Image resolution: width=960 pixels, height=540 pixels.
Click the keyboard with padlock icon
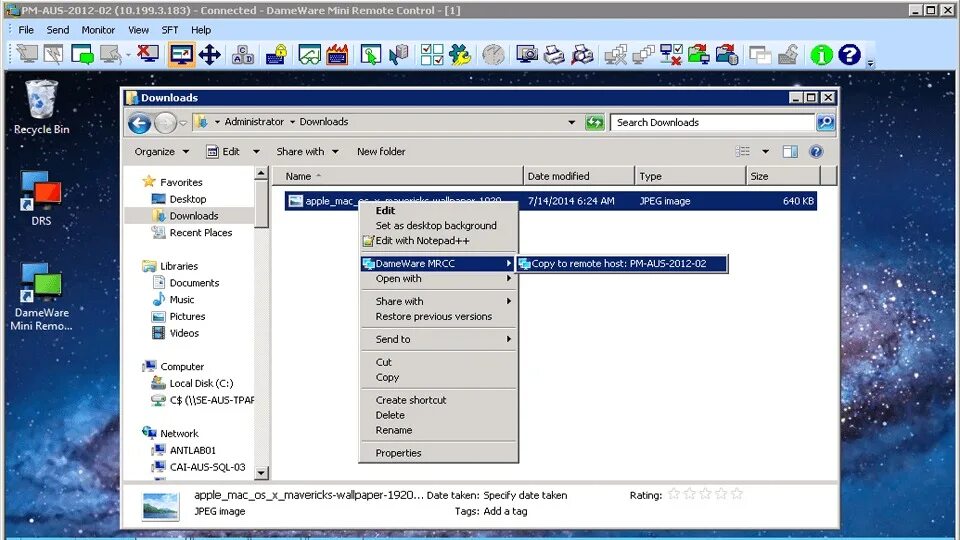click(x=277, y=55)
